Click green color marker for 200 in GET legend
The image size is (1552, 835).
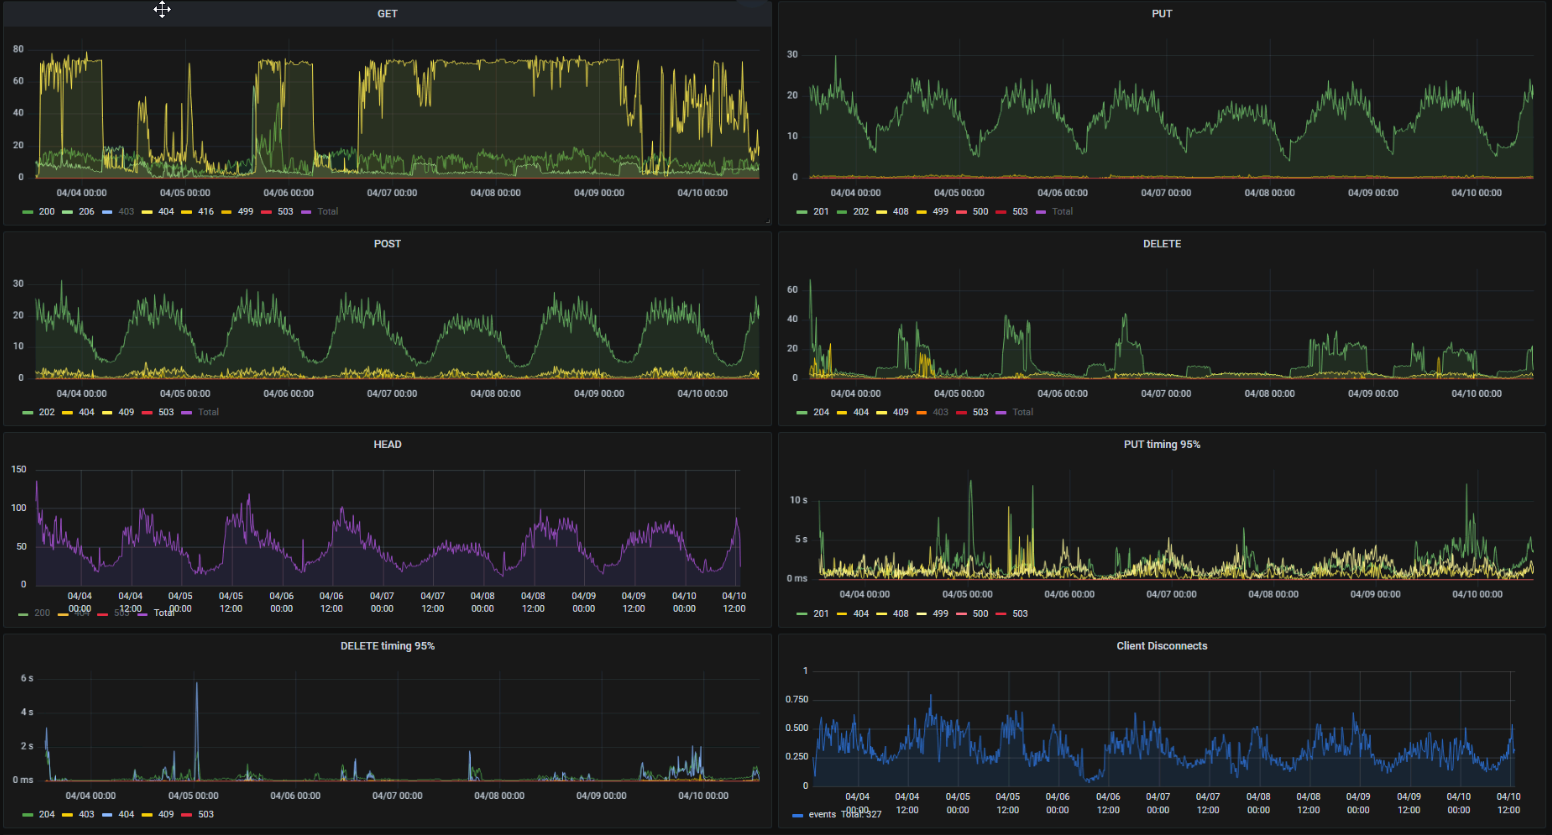28,212
